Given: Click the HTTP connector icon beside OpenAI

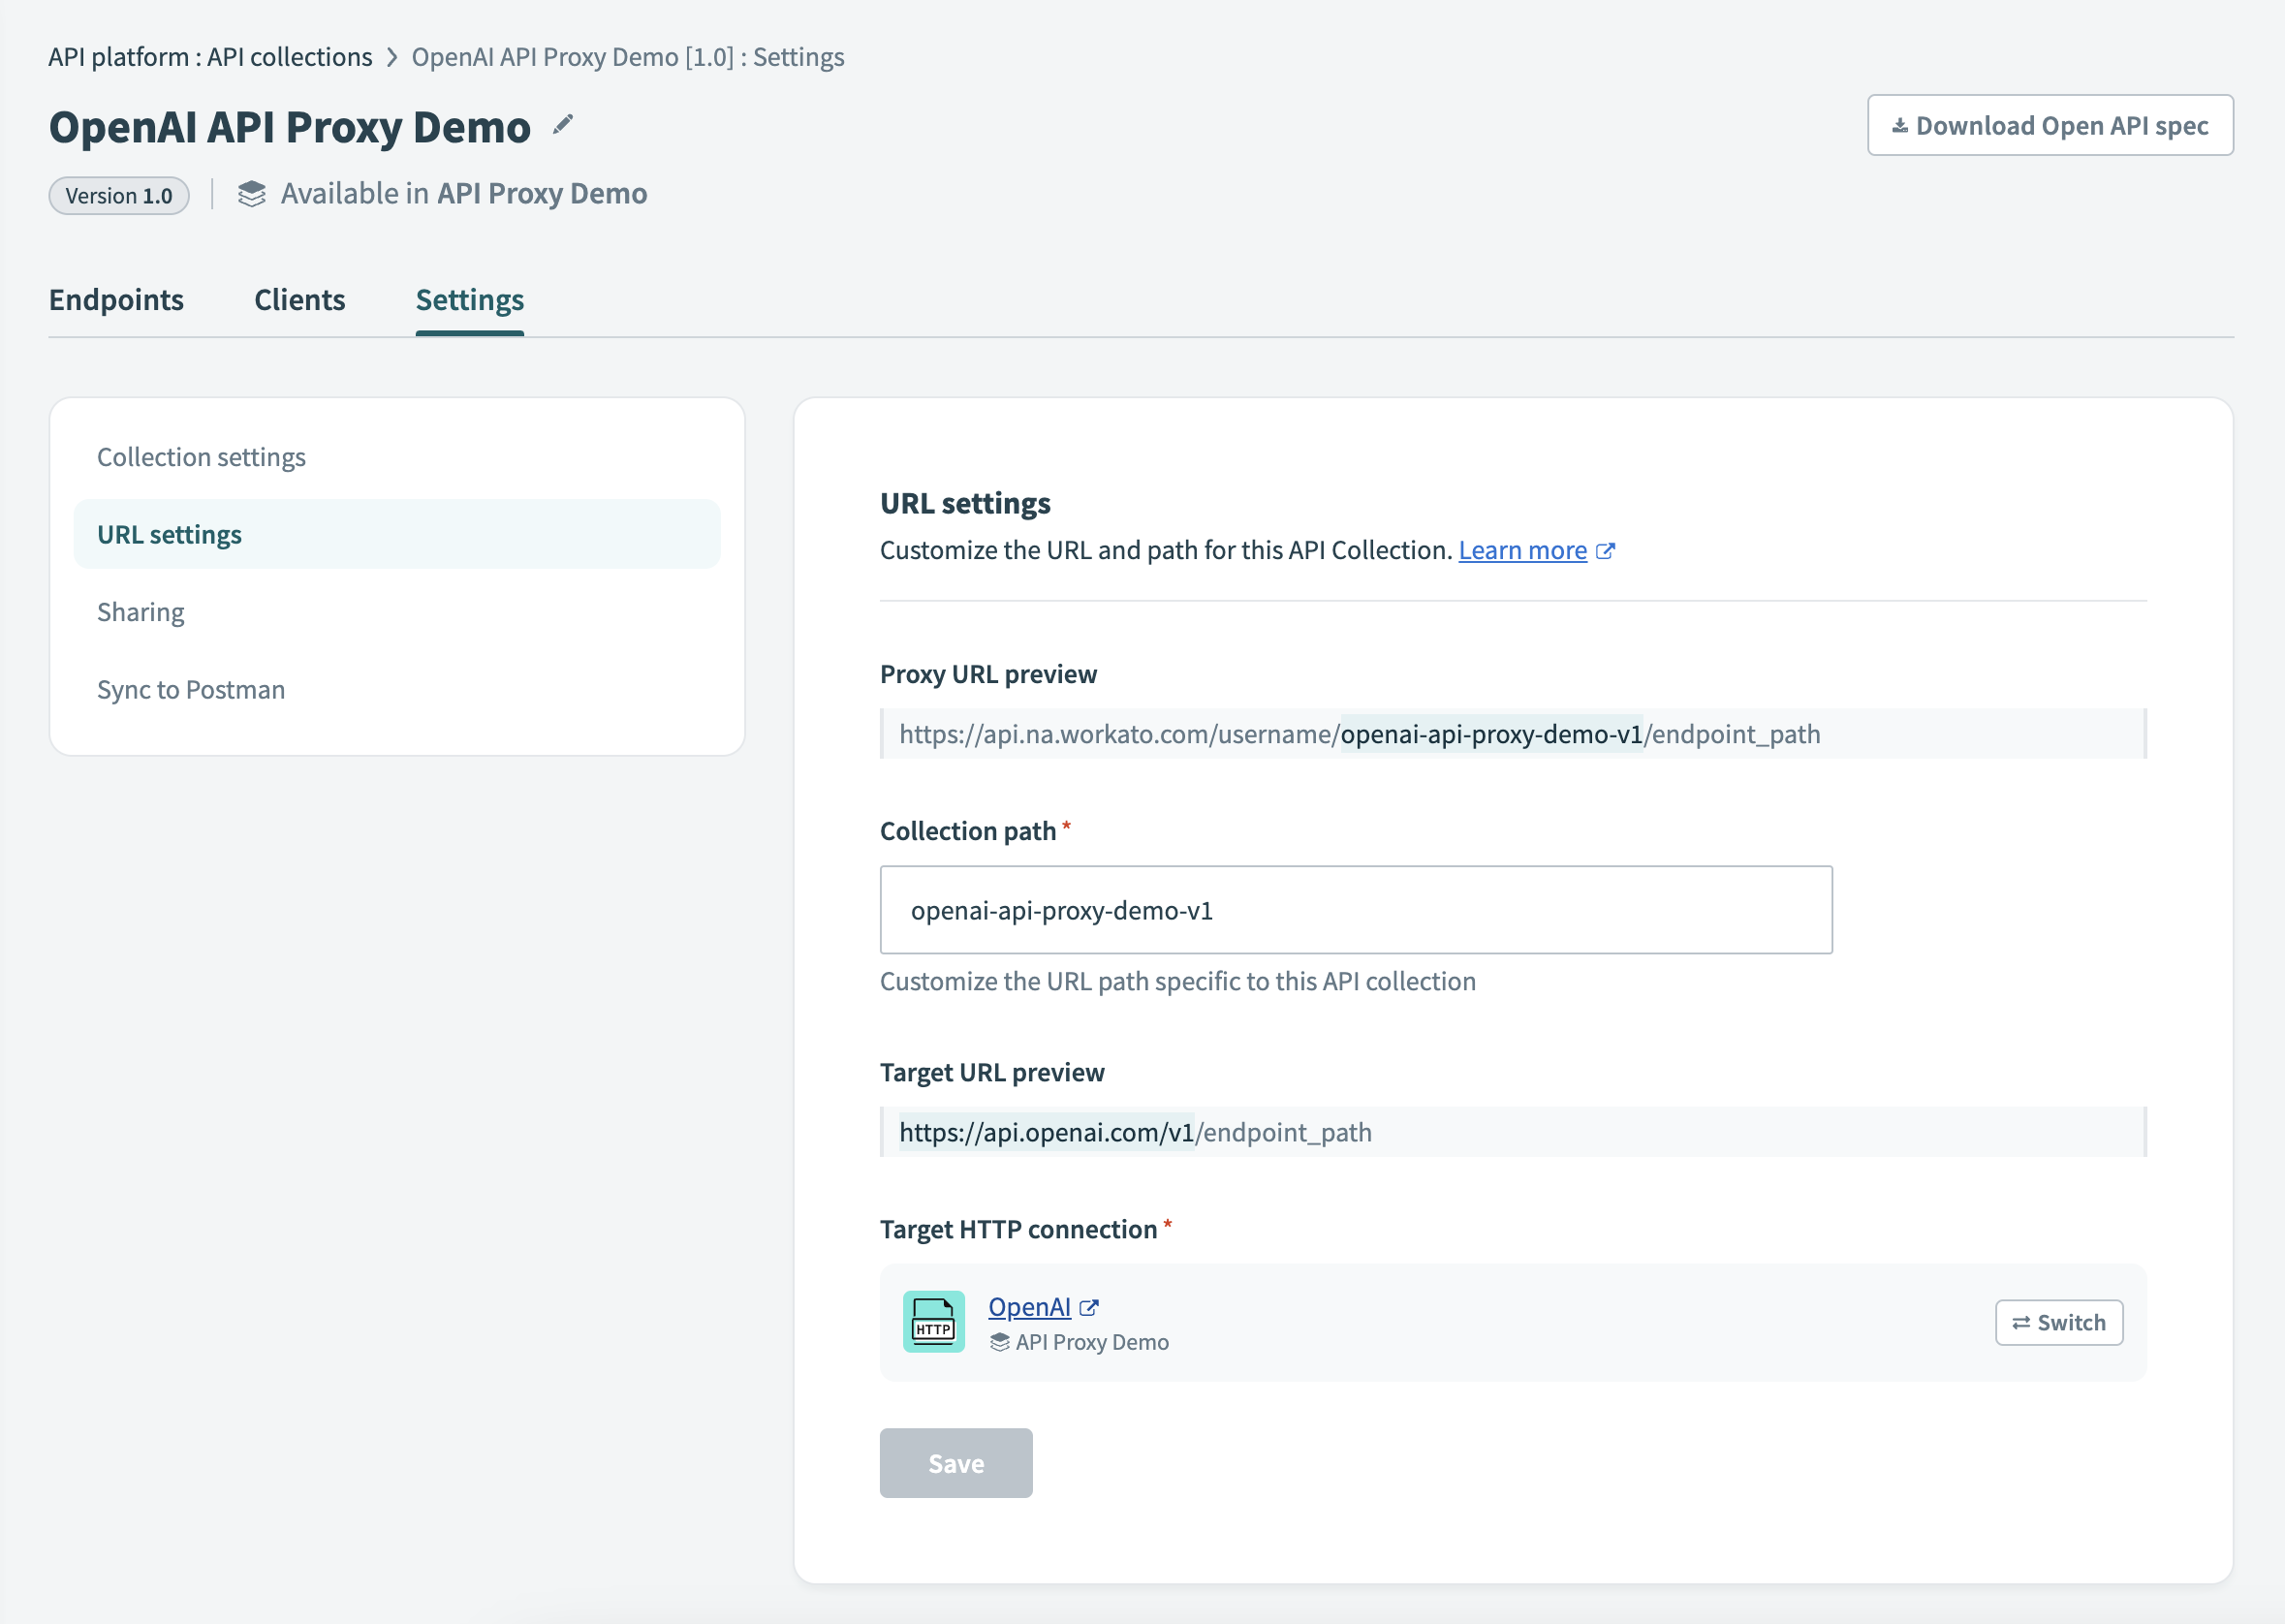Looking at the screenshot, I should tap(933, 1321).
